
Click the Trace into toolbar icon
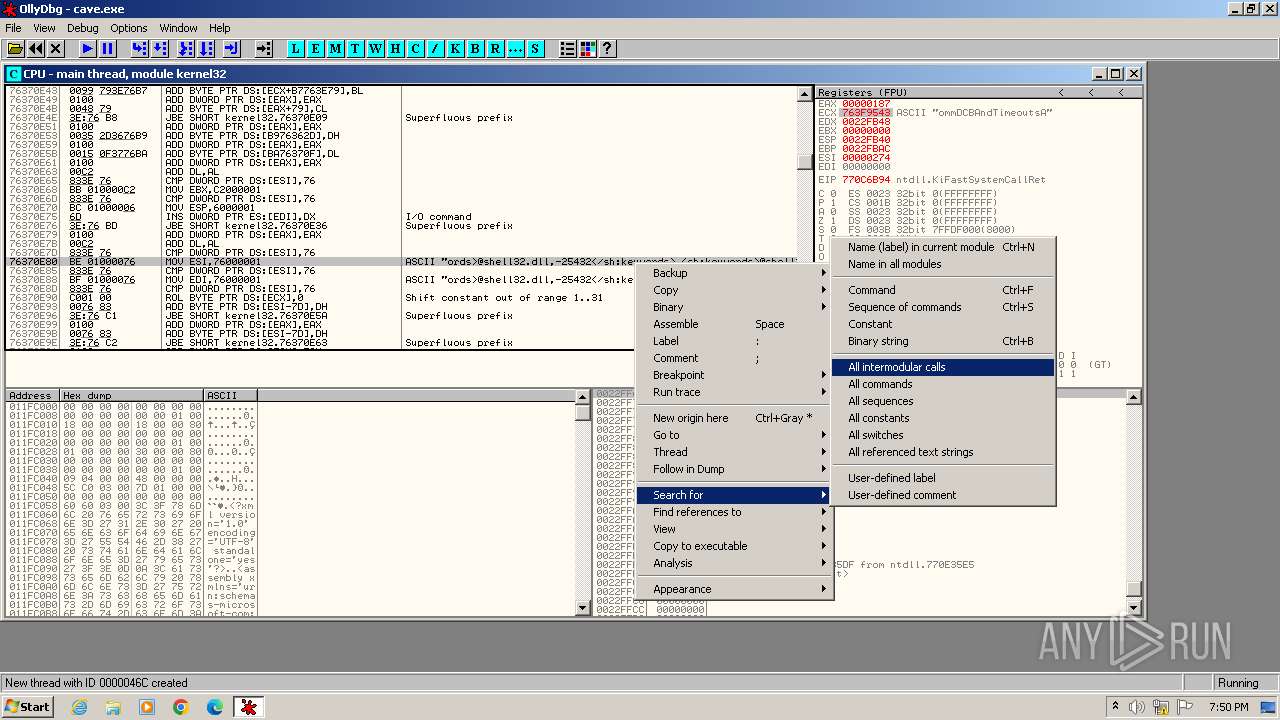pyautogui.click(x=186, y=48)
